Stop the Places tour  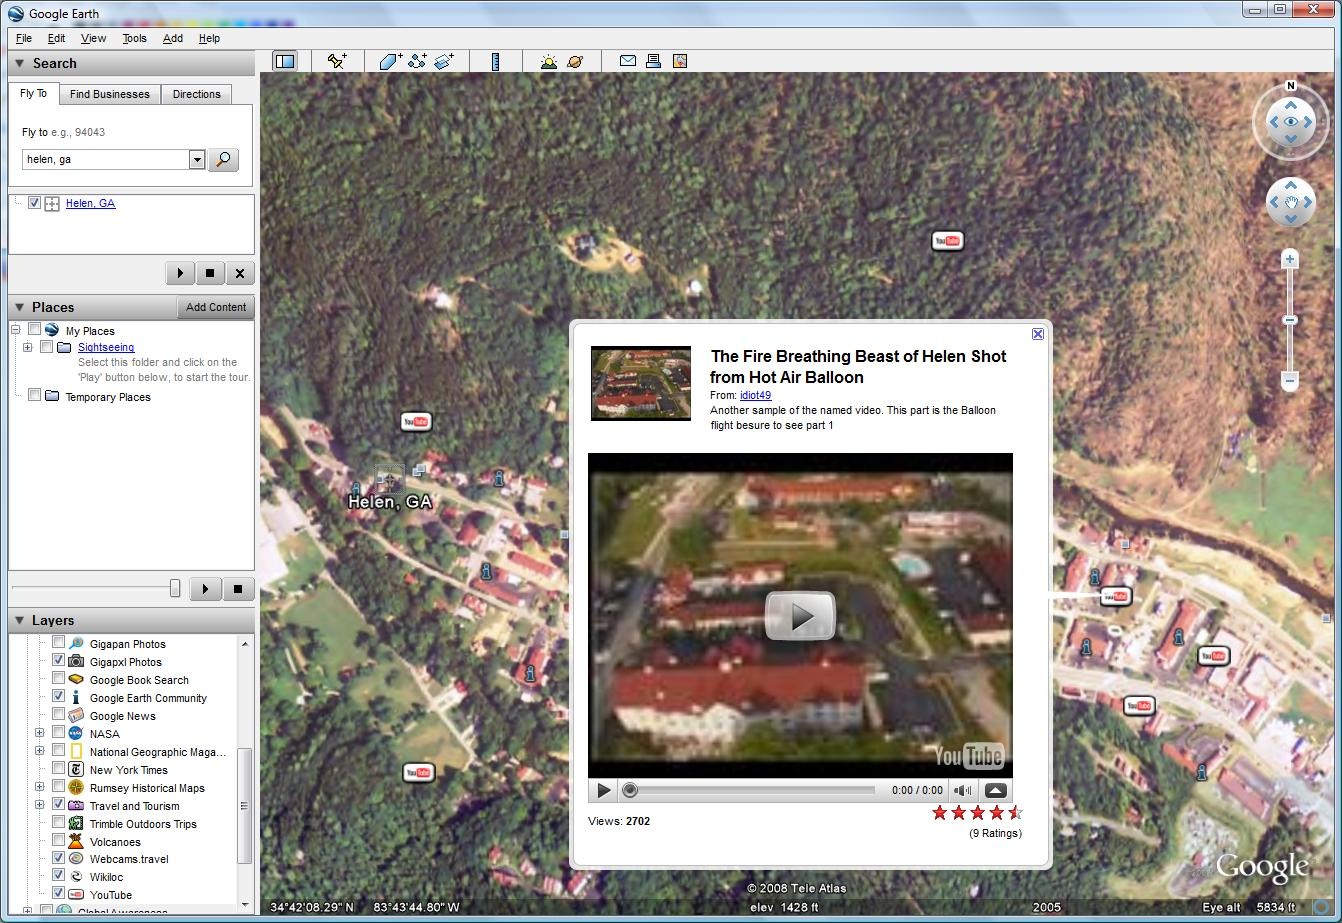click(237, 589)
